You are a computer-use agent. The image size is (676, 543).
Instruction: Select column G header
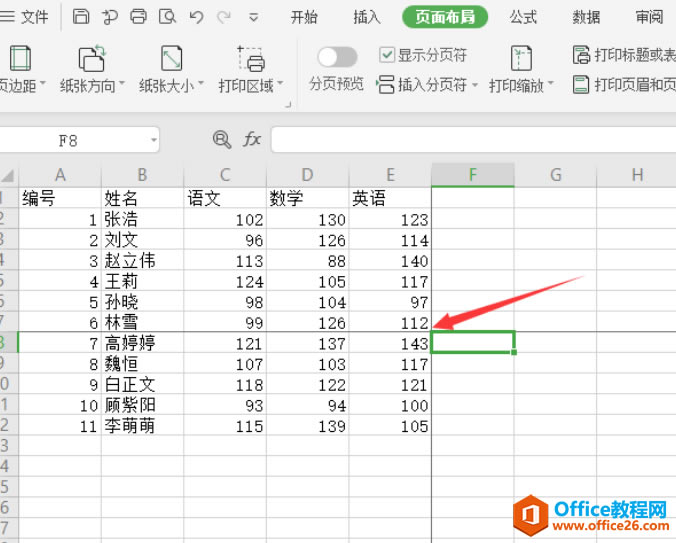click(x=555, y=175)
